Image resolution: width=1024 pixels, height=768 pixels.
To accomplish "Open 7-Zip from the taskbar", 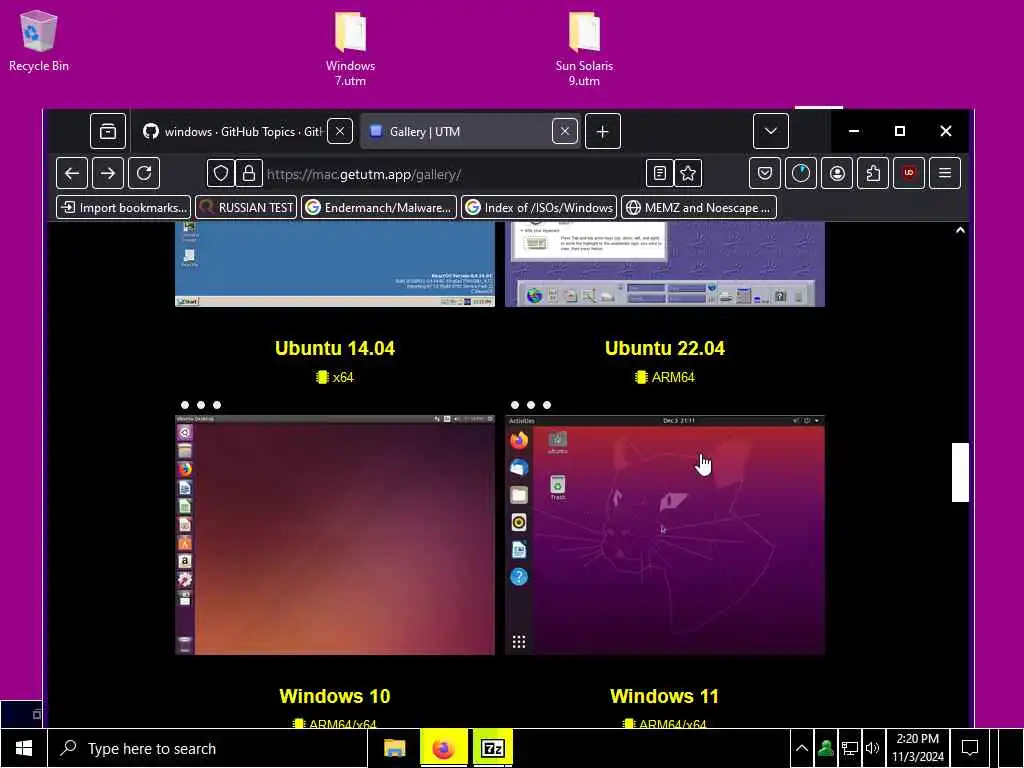I will 492,748.
